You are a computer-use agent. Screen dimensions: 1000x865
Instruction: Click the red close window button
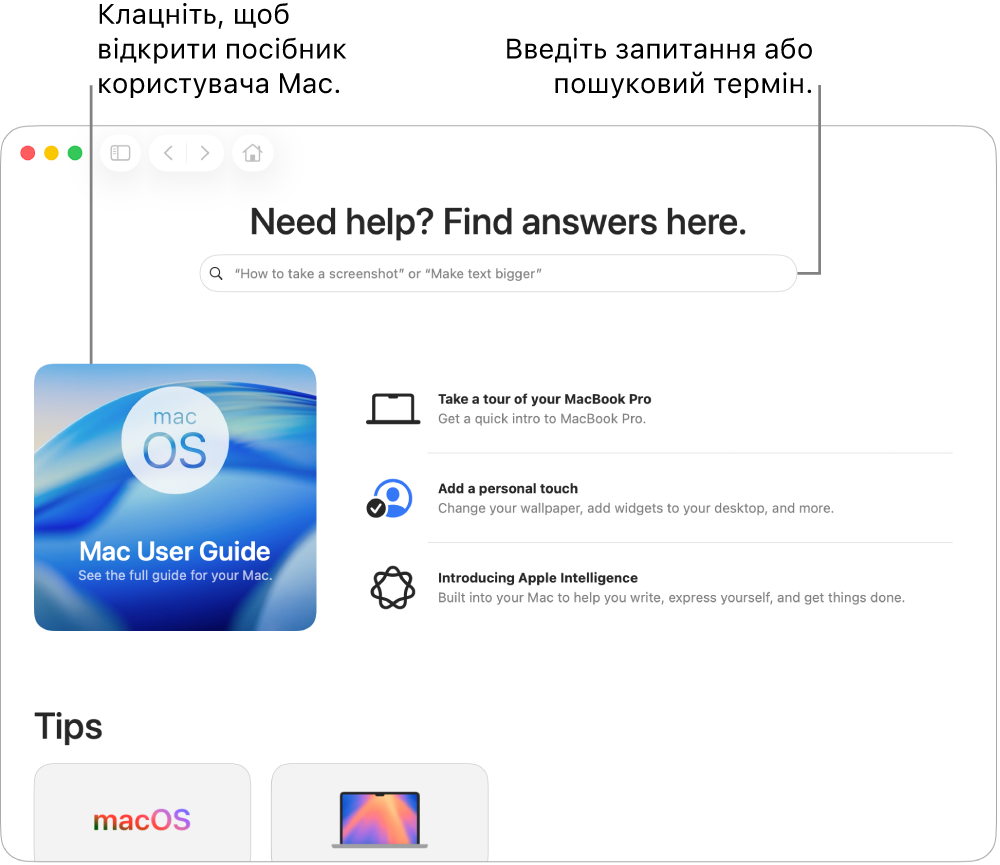click(27, 153)
